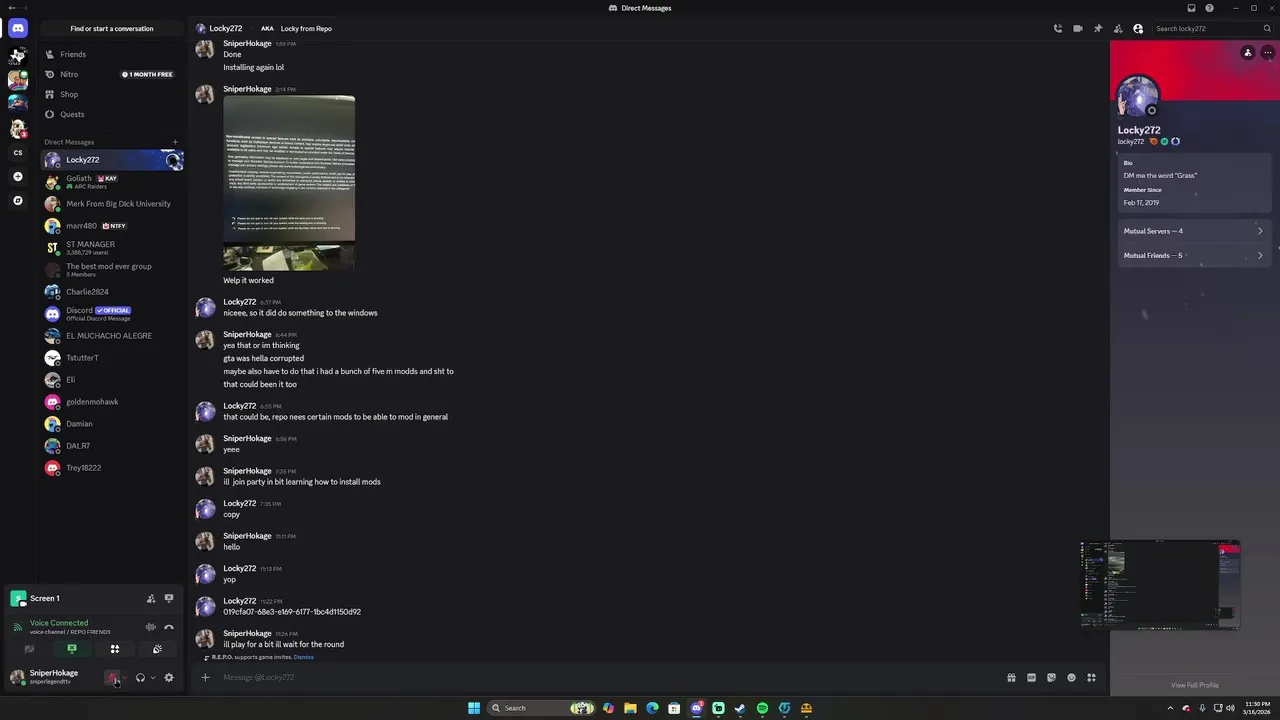The height and width of the screenshot is (720, 1280).
Task: Toggle camera in voice panel
Action: pos(29,649)
